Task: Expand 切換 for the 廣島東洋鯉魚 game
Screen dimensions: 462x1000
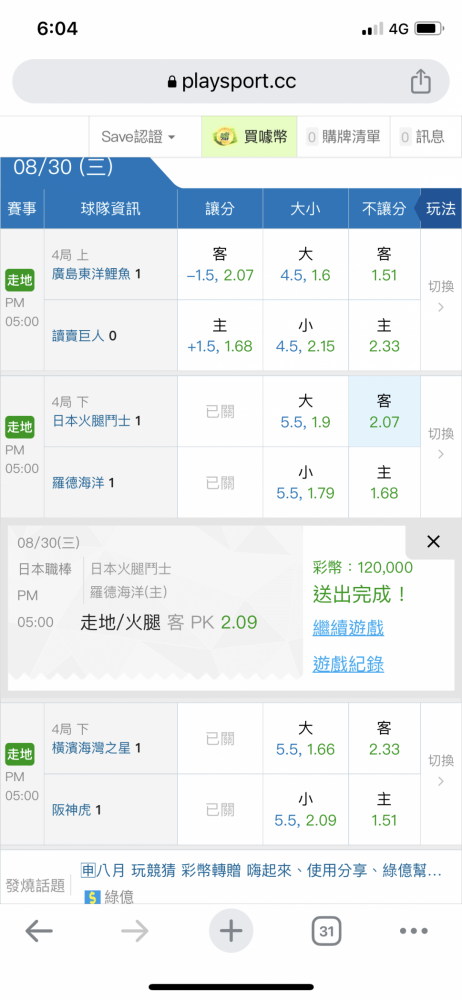Action: tap(441, 297)
